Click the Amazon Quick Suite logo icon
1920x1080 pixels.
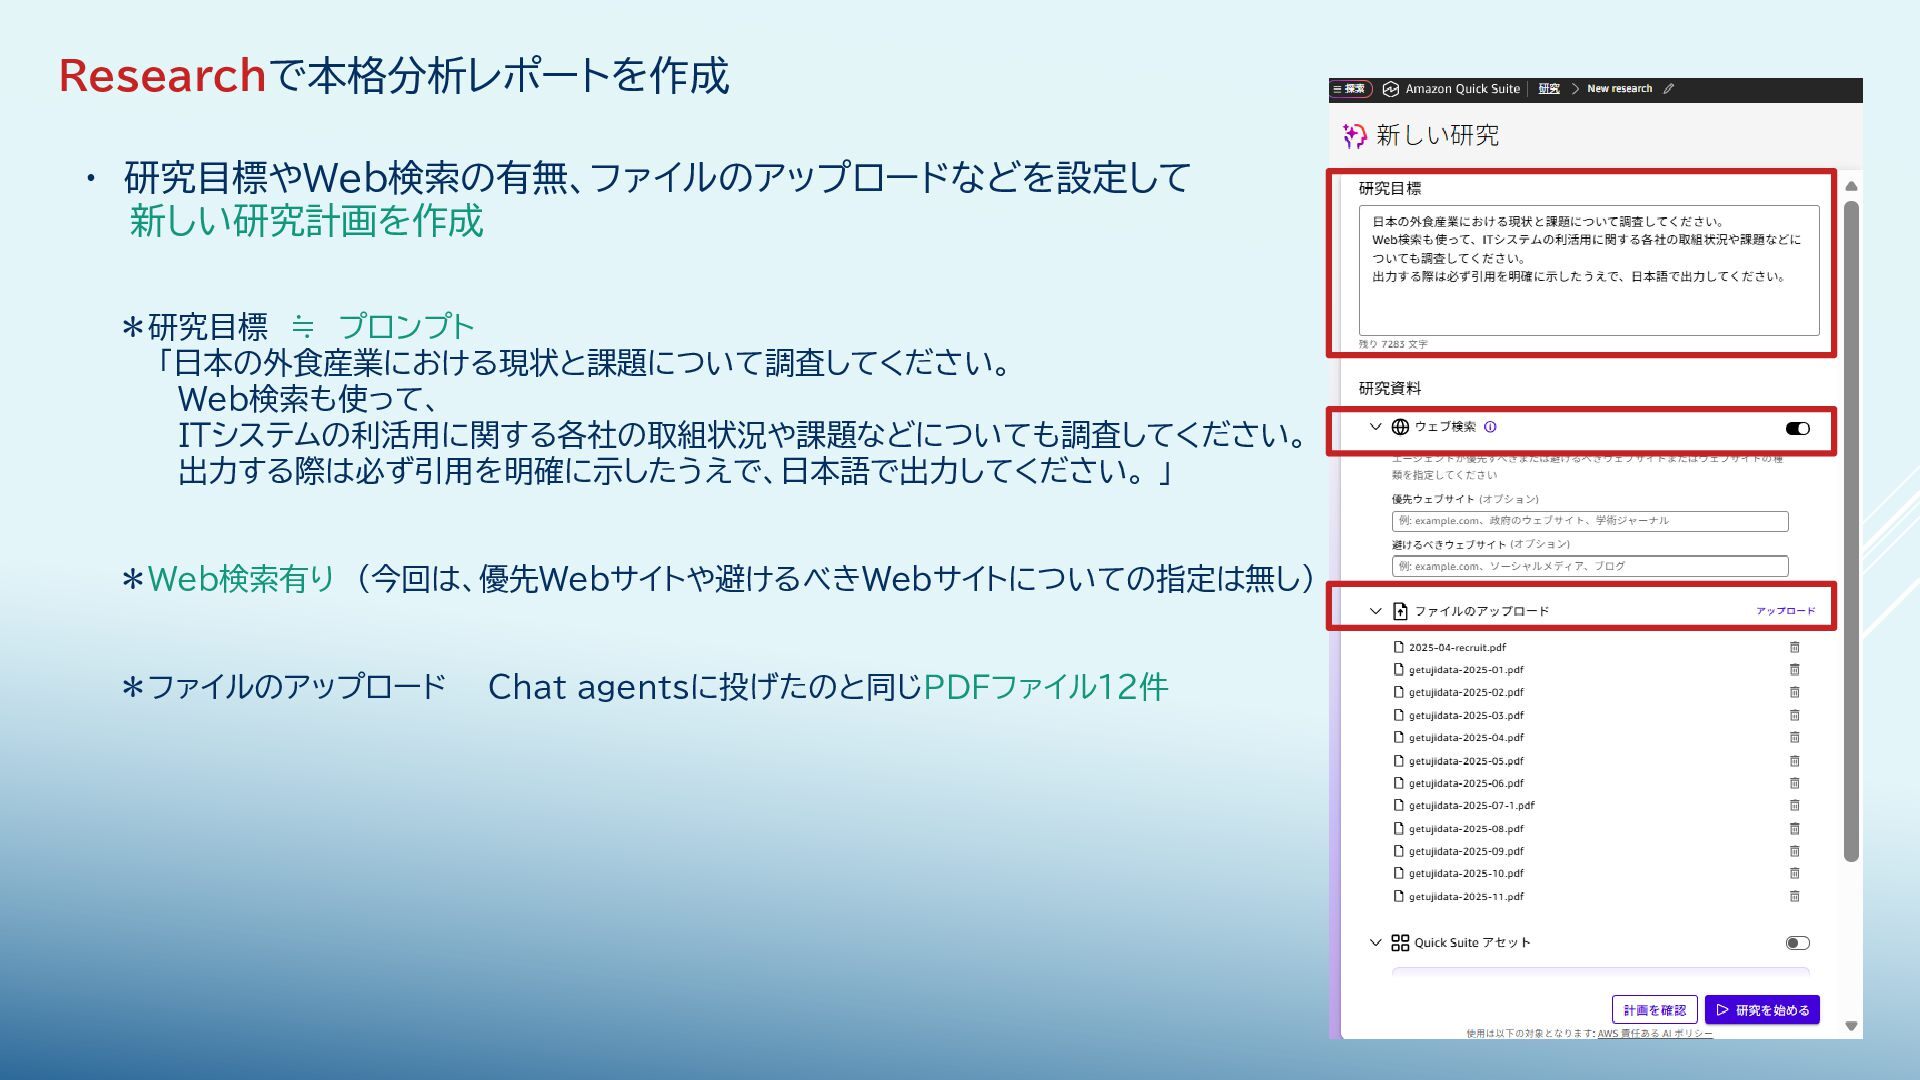point(1390,89)
